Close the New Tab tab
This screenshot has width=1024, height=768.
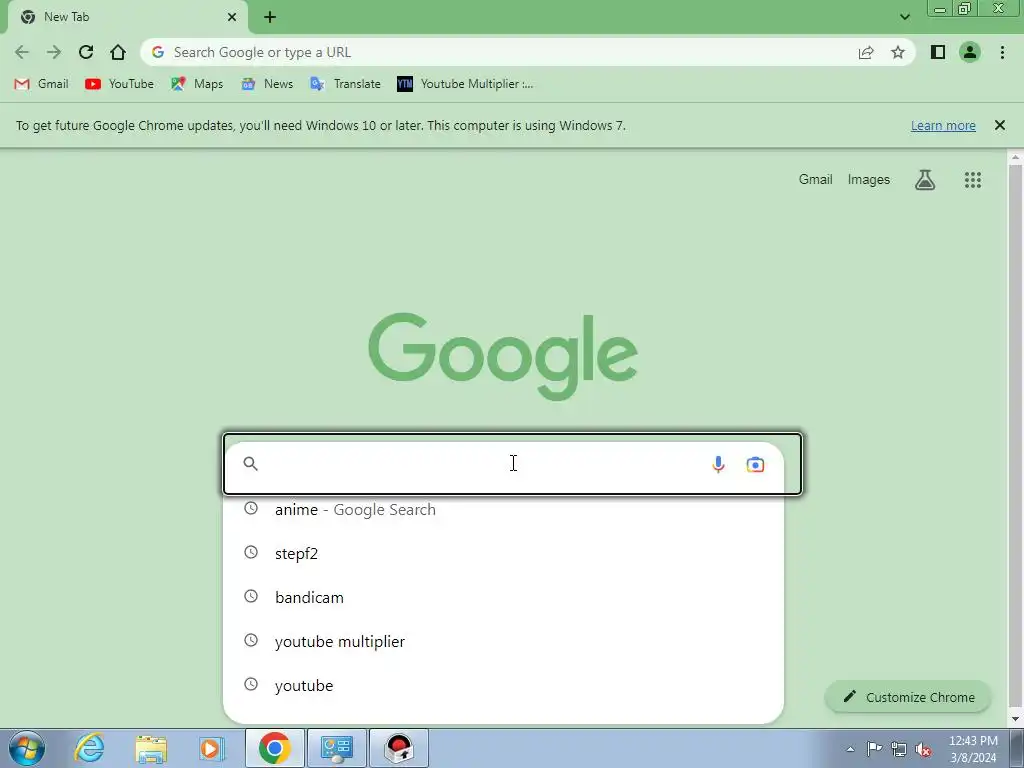[232, 17]
